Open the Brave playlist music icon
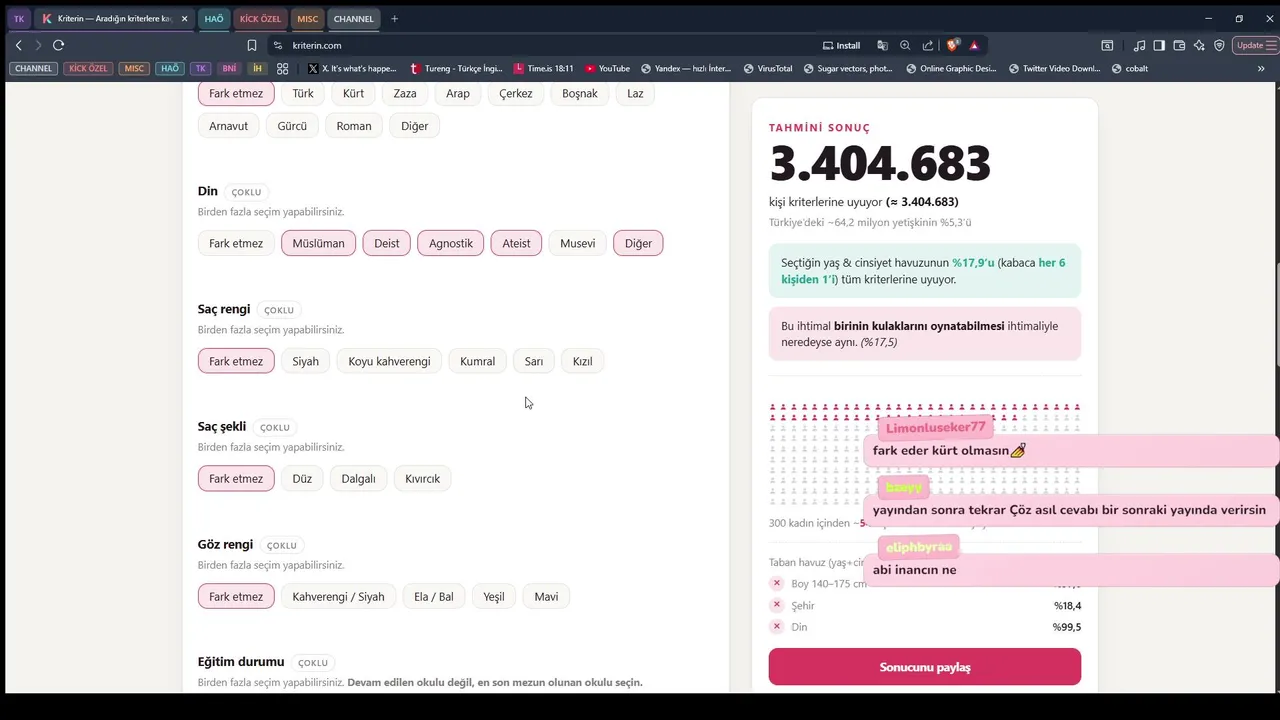1280x720 pixels. (1139, 45)
